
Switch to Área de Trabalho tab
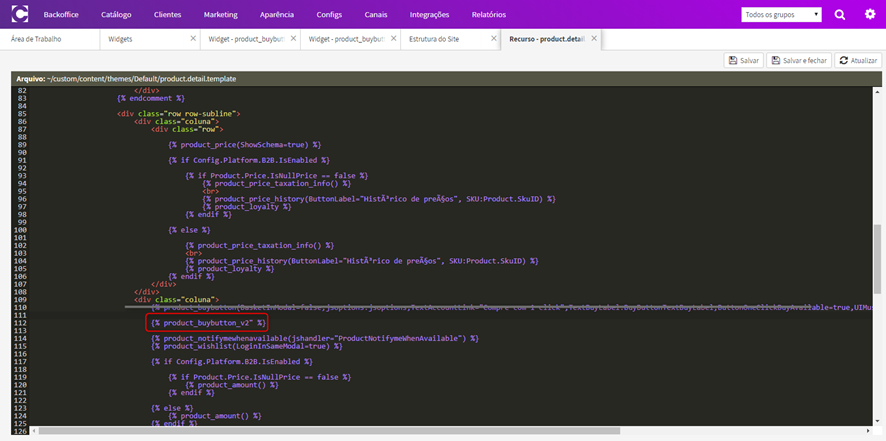click(x=36, y=39)
